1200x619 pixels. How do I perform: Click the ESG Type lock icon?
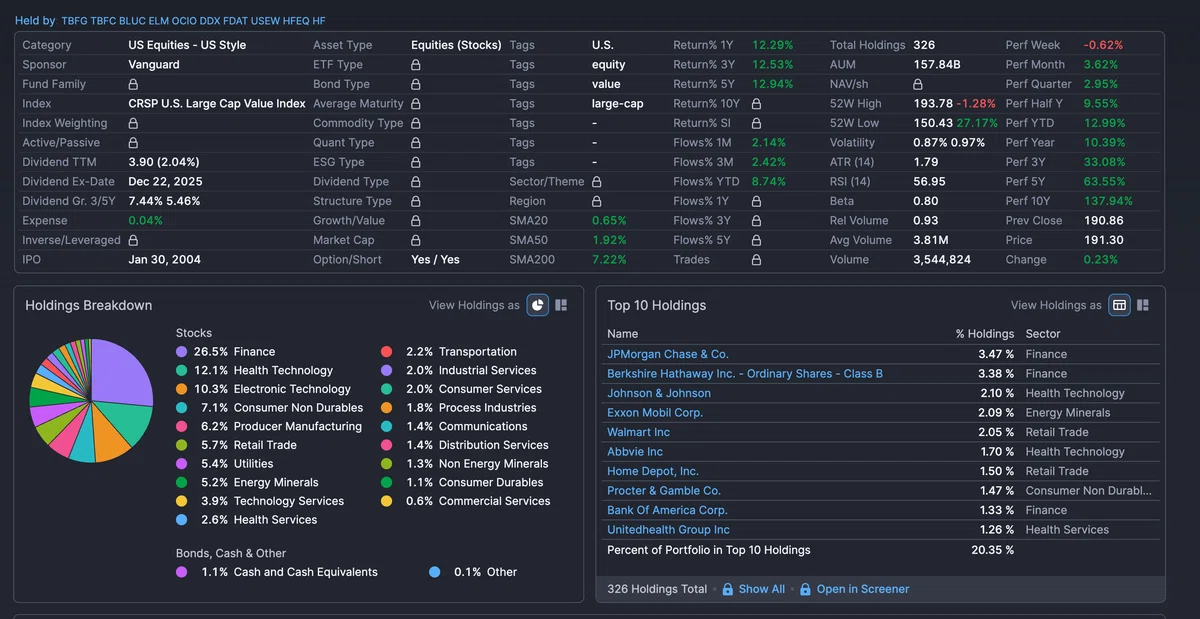tap(416, 162)
